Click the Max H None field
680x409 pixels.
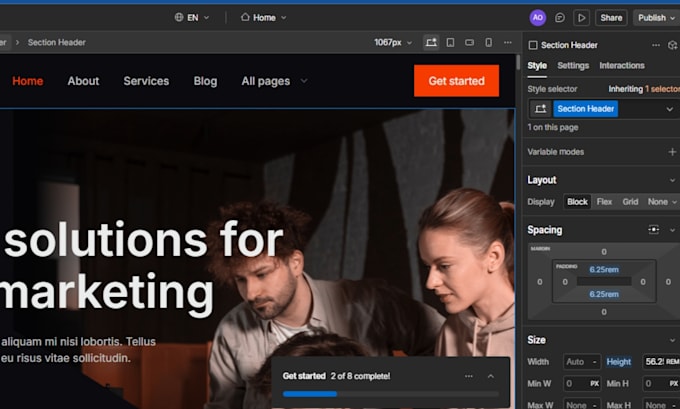[x=660, y=405]
